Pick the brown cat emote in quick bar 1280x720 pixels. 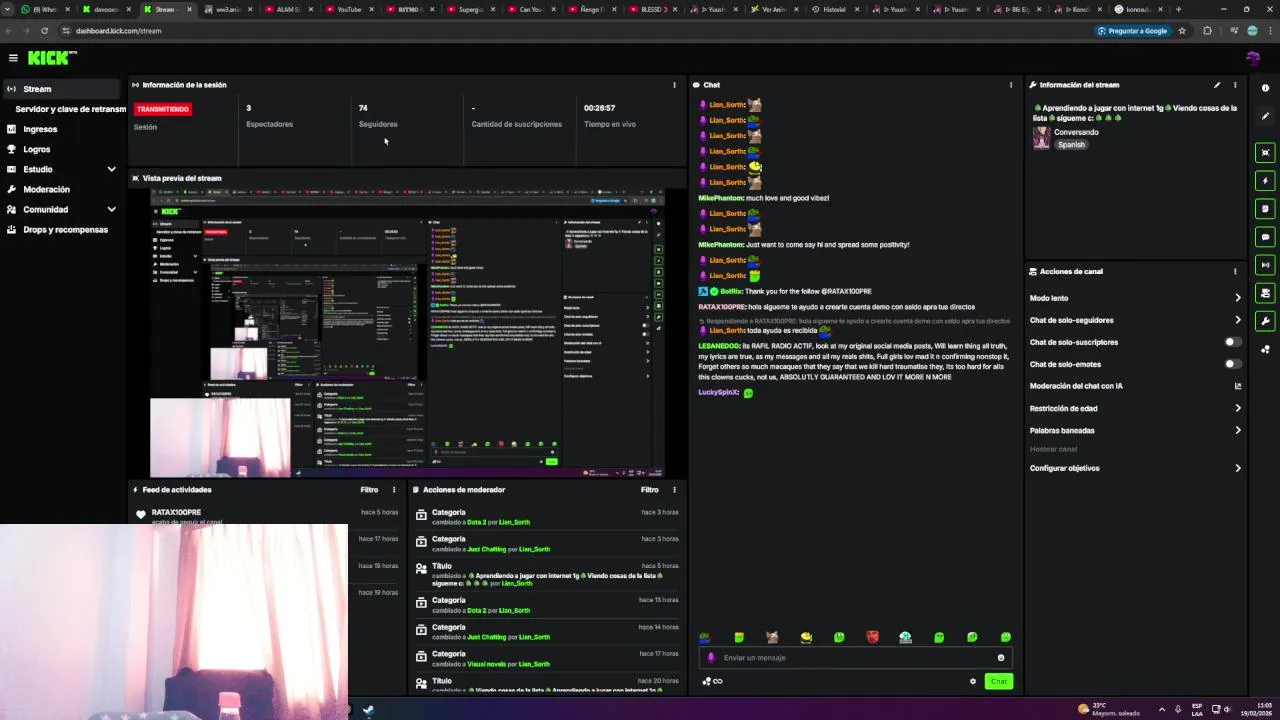click(772, 637)
